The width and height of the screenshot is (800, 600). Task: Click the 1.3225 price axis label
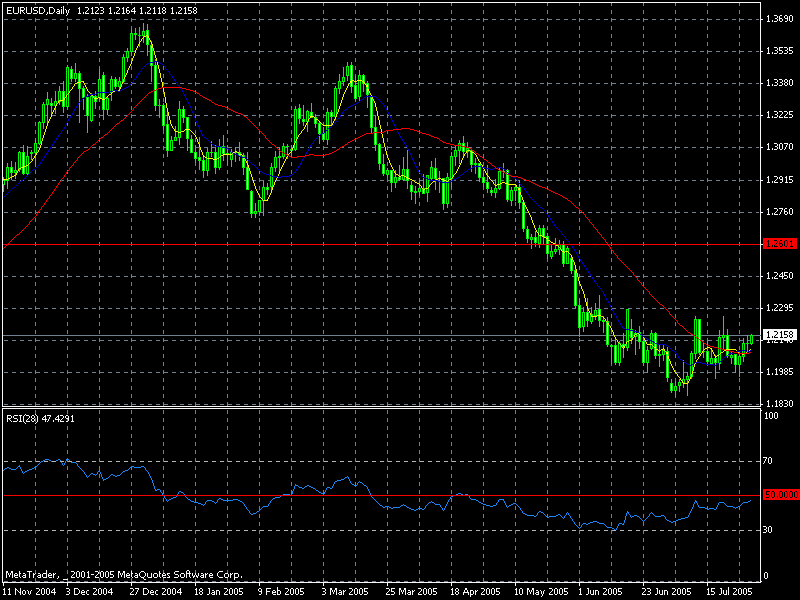(780, 115)
